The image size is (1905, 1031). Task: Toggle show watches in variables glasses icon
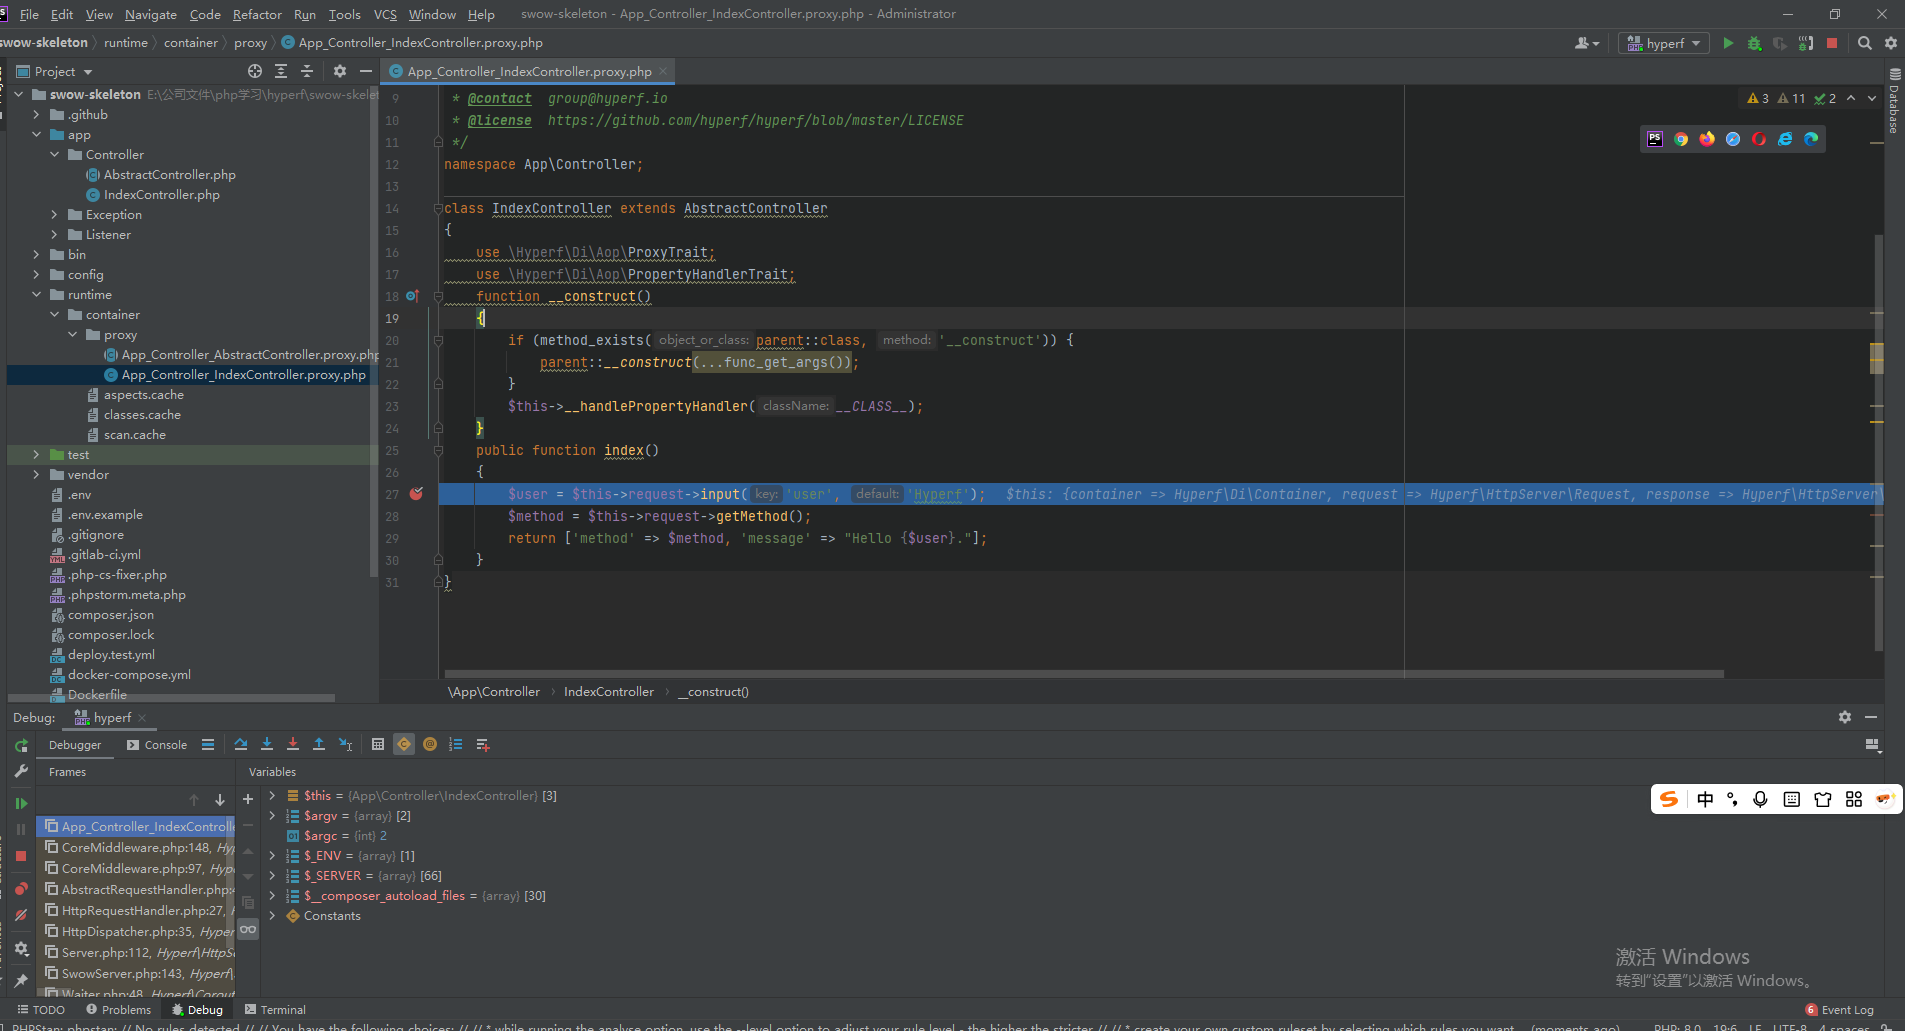[x=248, y=929]
